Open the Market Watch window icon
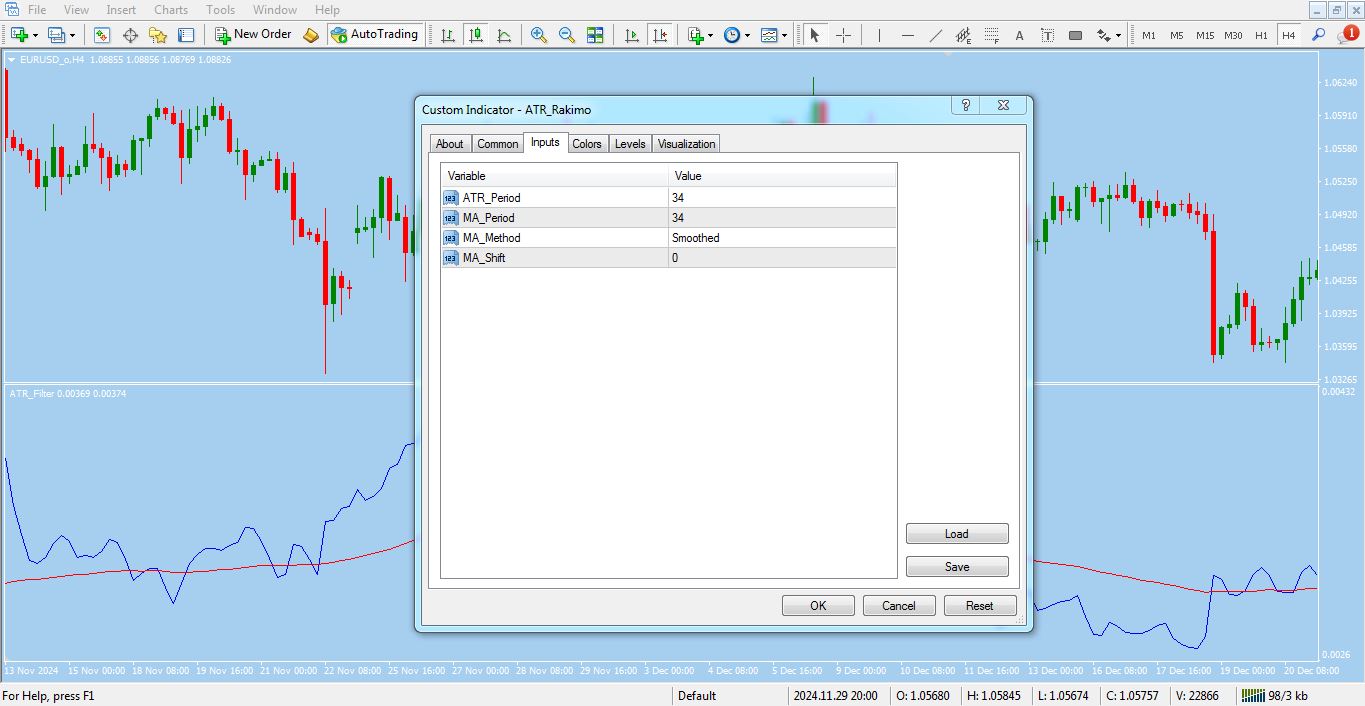 coord(102,35)
